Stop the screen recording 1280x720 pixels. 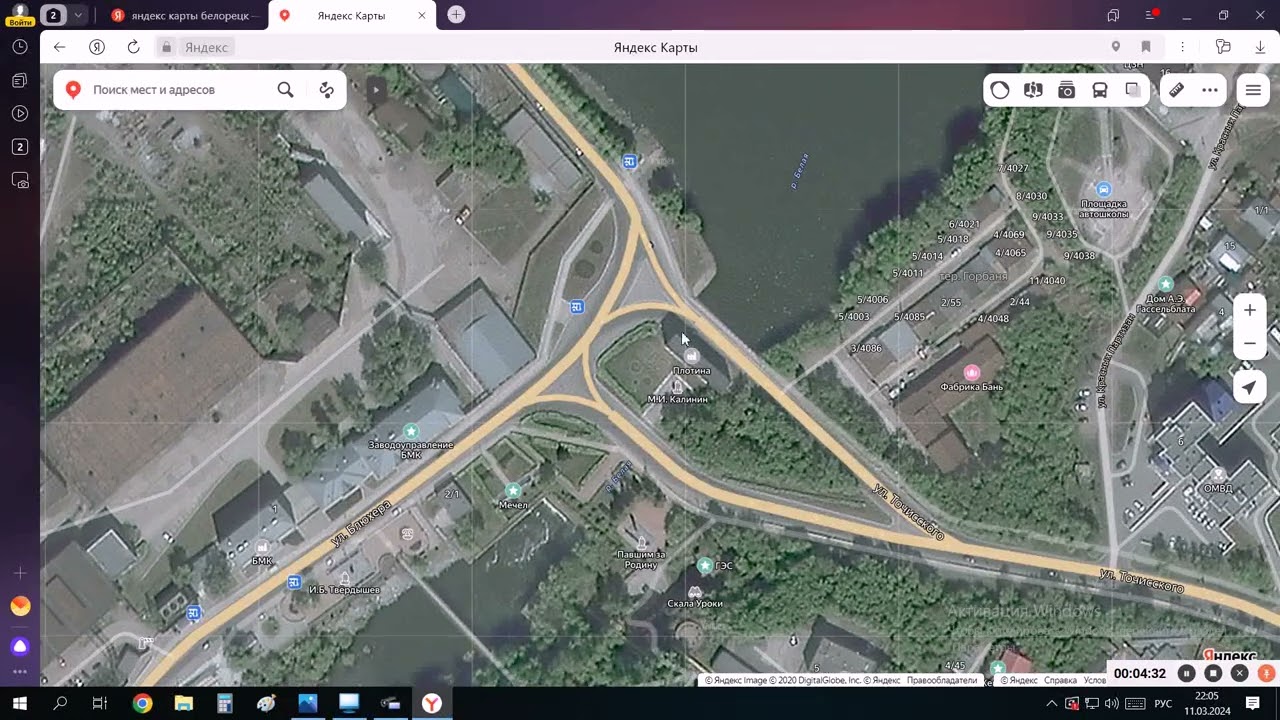1213,673
